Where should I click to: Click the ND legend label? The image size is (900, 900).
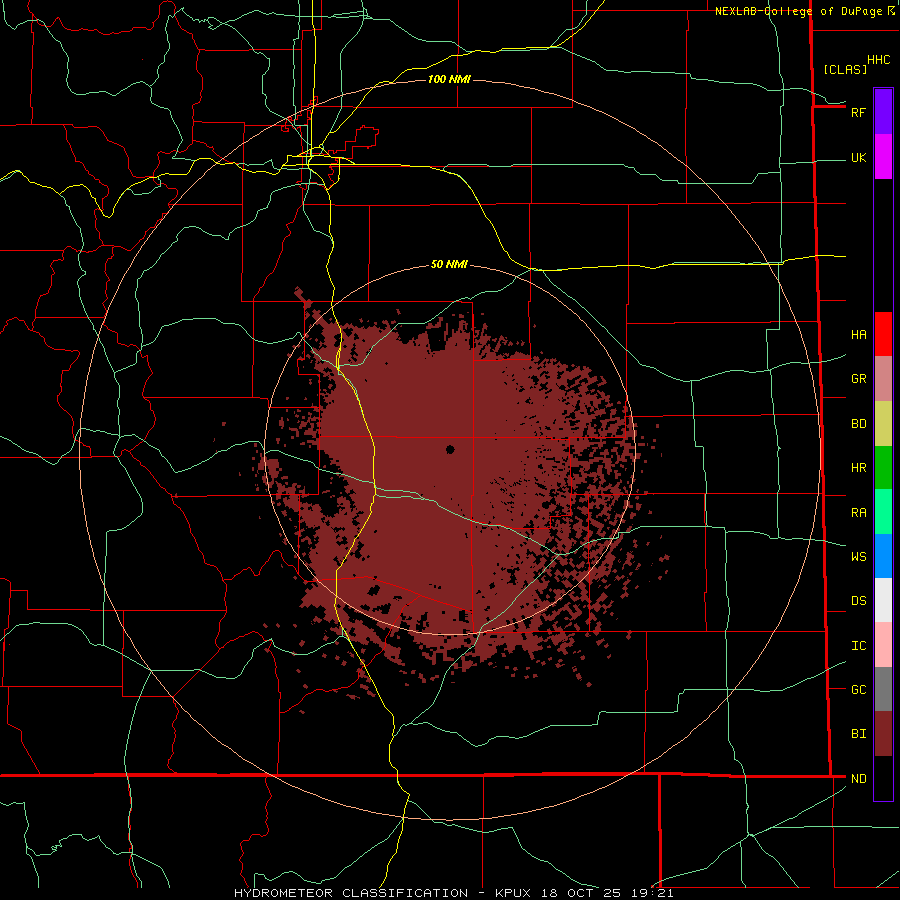(x=859, y=779)
